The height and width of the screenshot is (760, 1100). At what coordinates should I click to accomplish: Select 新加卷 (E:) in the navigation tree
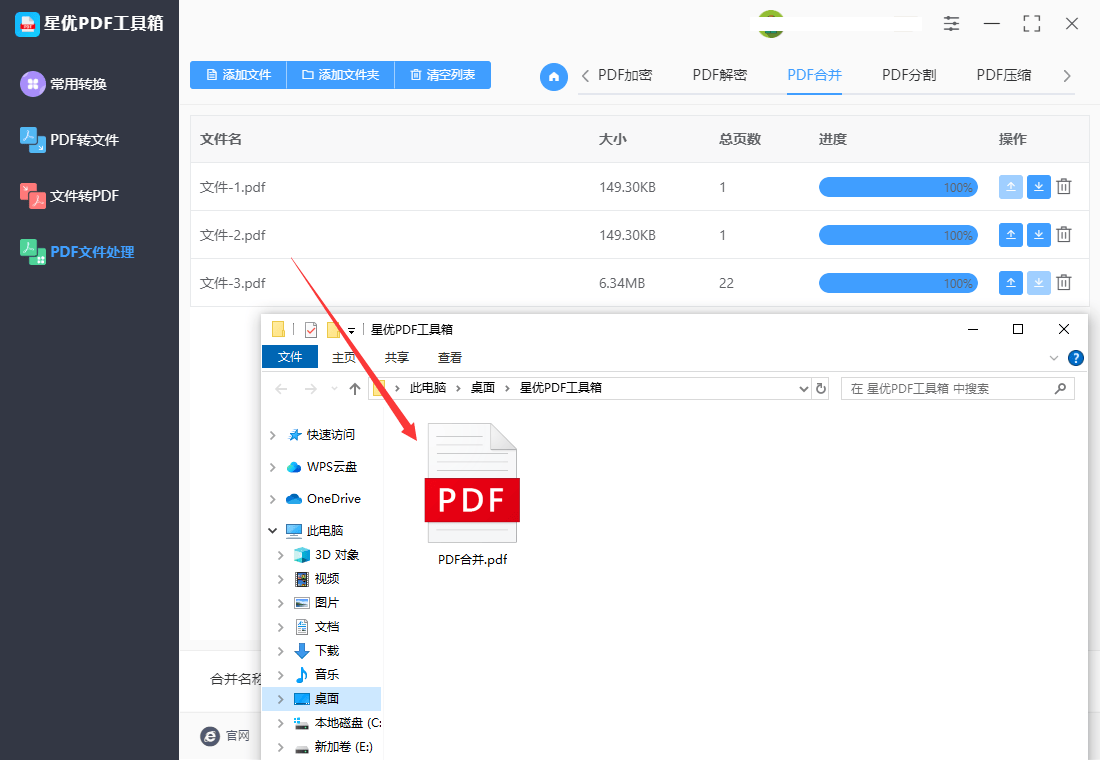334,747
